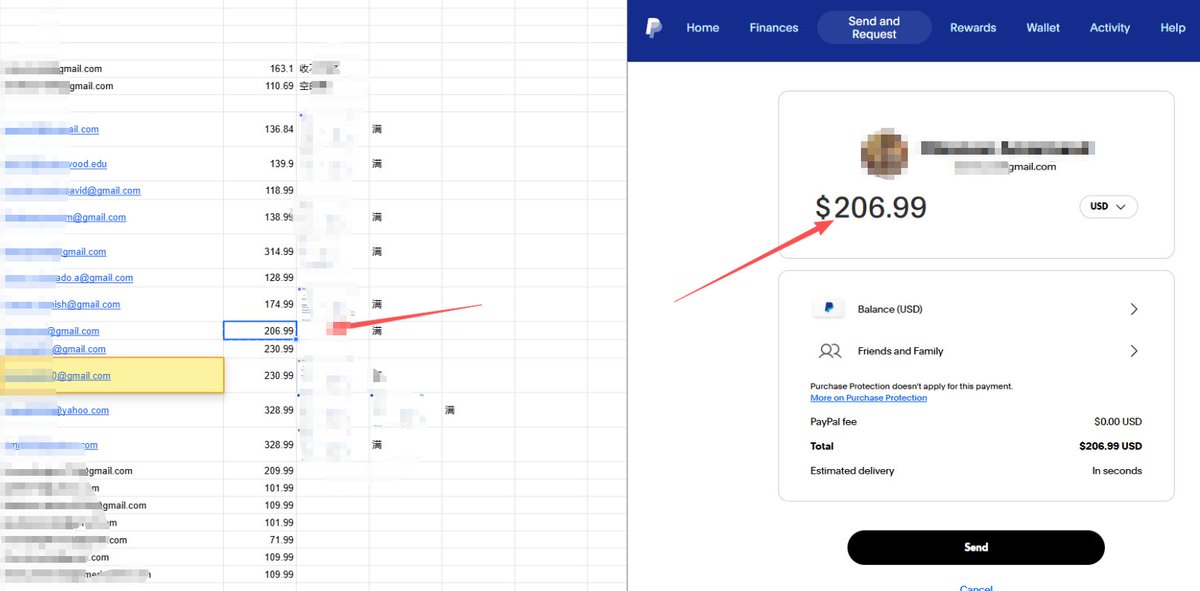The width and height of the screenshot is (1200, 591).
Task: Click the 'Estimated delivery' label
Action: click(852, 471)
